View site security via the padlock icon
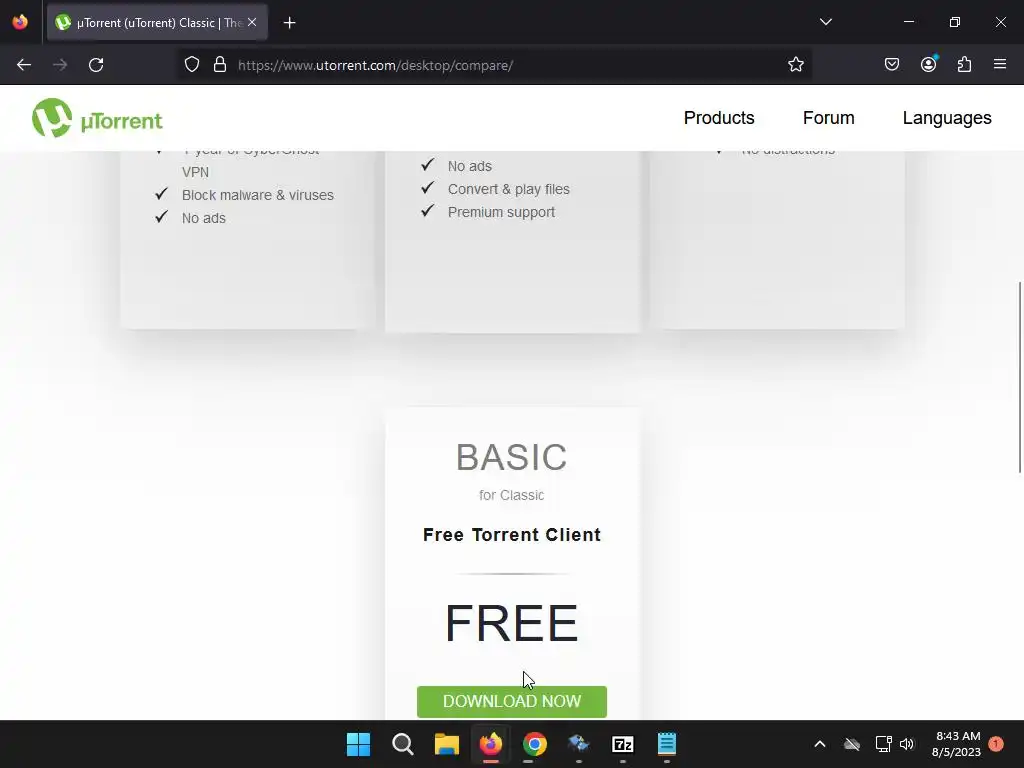This screenshot has width=1024, height=768. click(220, 65)
